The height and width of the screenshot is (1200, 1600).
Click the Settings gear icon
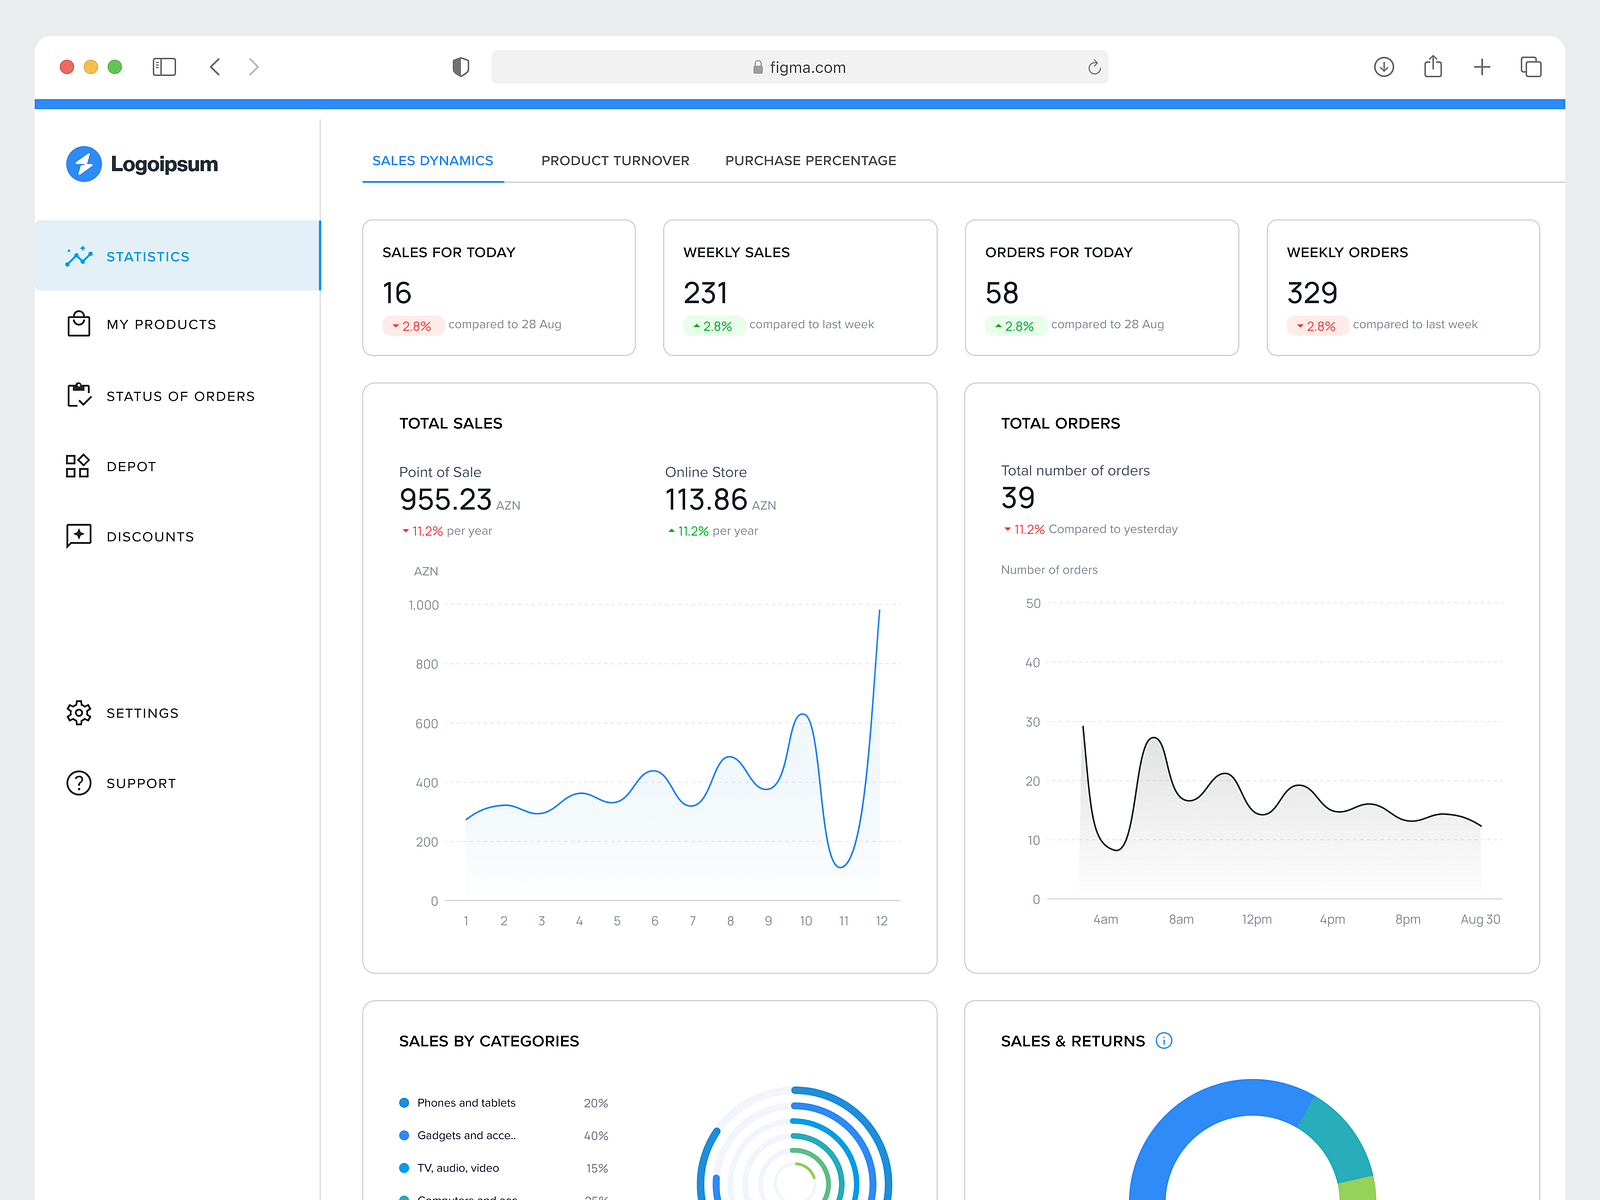(x=79, y=713)
